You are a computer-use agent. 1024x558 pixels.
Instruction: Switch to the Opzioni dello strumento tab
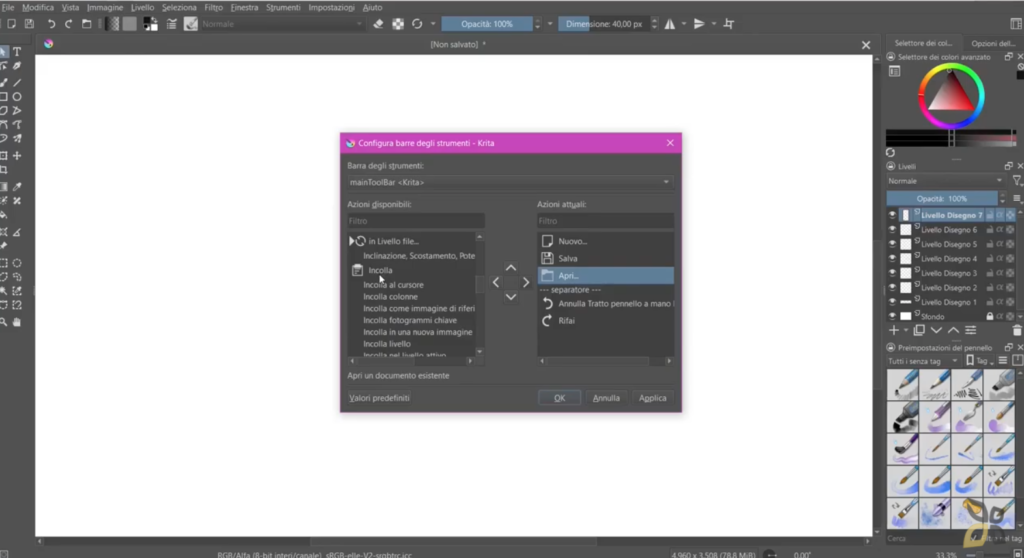pyautogui.click(x=993, y=43)
